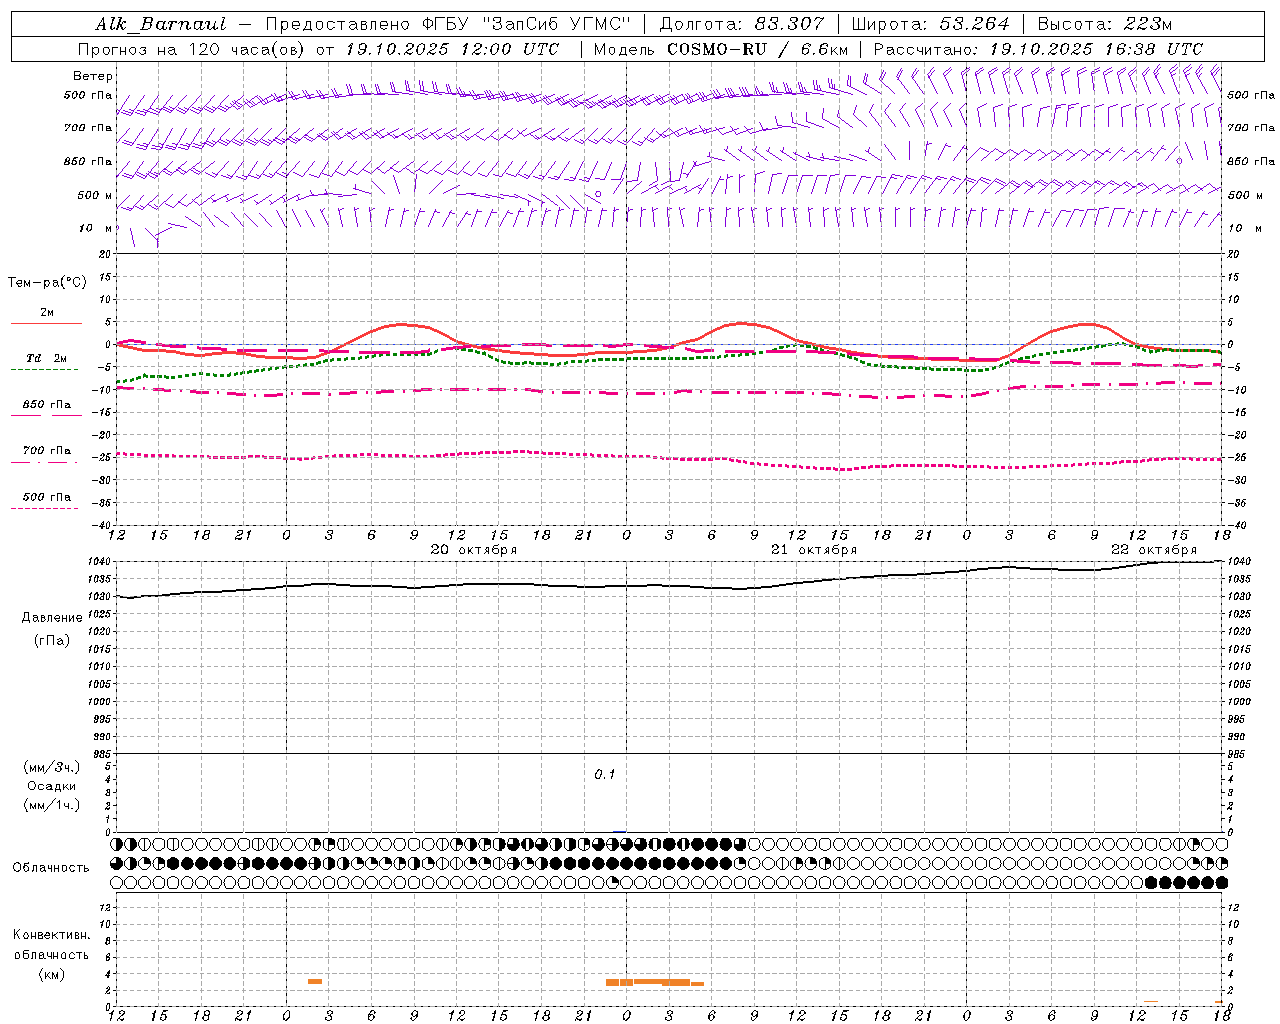Viewport: 1280px width, 1024px height.
Task: Select the red 2м temperature legend line
Action: [x=46, y=323]
